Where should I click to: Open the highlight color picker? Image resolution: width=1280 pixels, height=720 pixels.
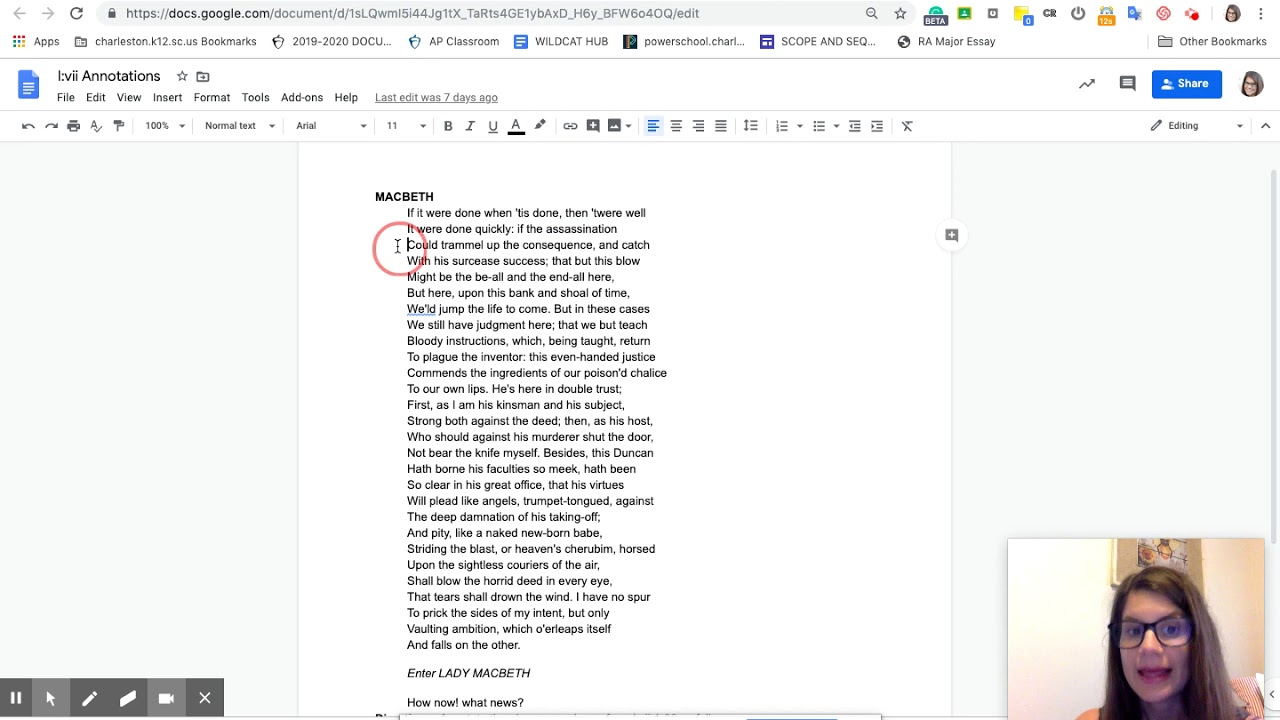[540, 126]
